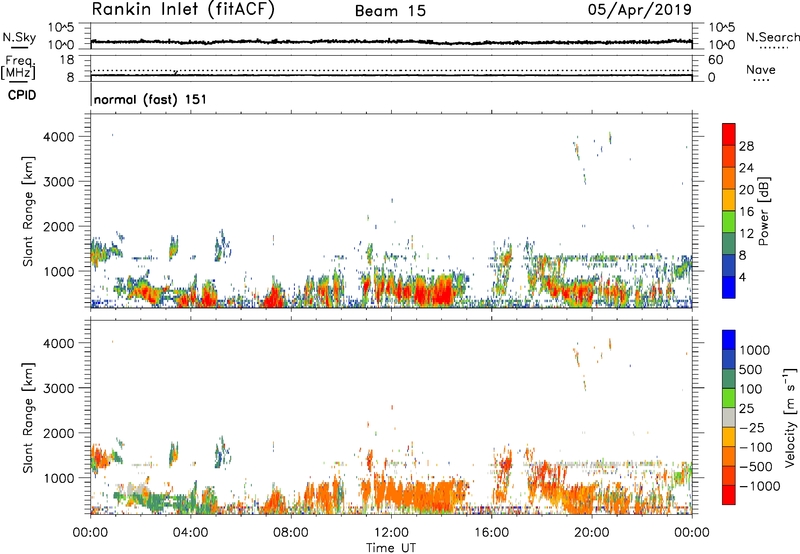Viewport: 800px width, 554px height.
Task: Select the 'Velocity [m s-1]' colorbar title
Action: pos(790,417)
